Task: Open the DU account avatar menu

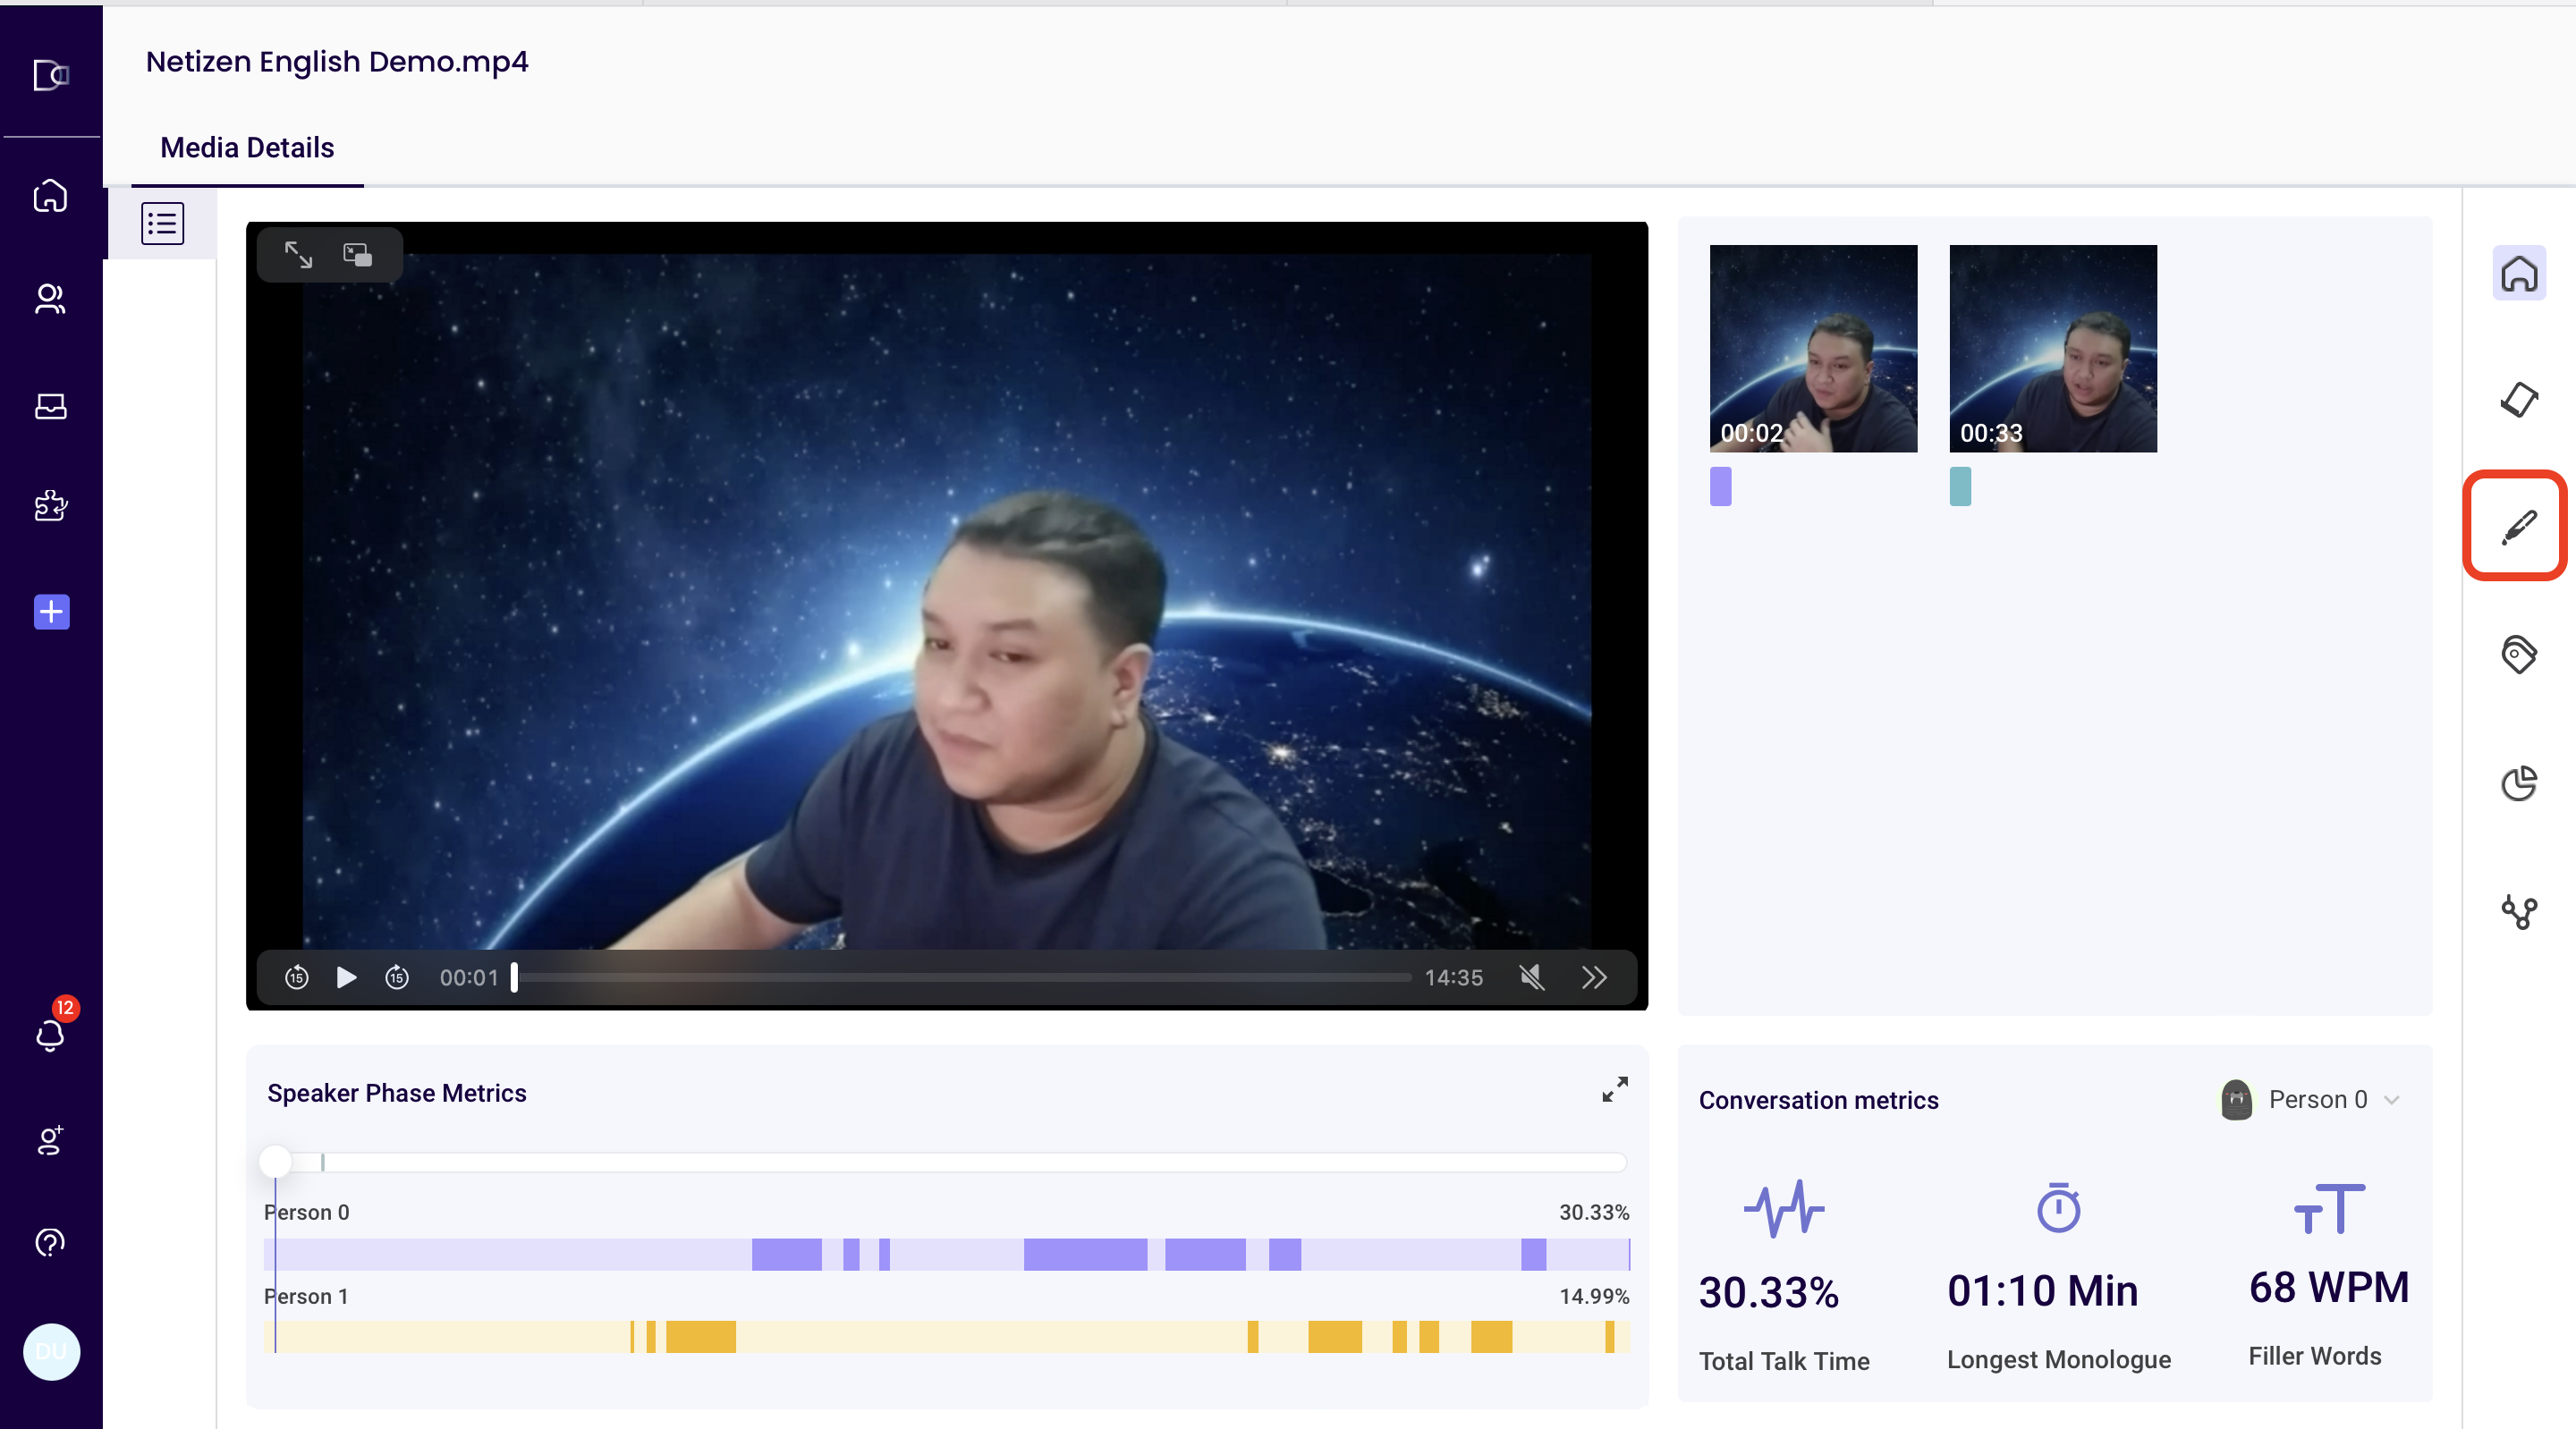Action: pyautogui.click(x=50, y=1351)
